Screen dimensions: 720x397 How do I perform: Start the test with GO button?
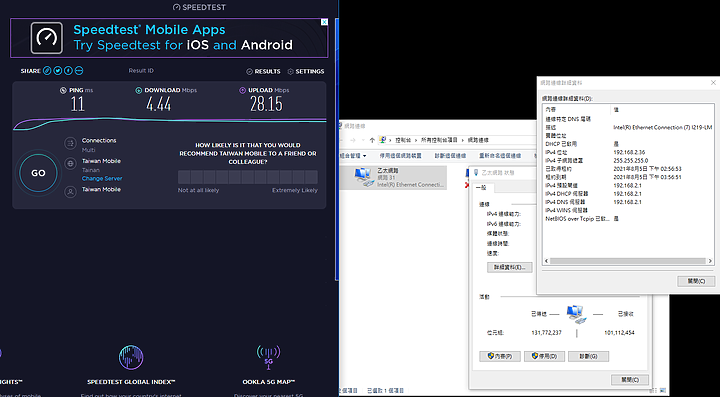tap(38, 173)
